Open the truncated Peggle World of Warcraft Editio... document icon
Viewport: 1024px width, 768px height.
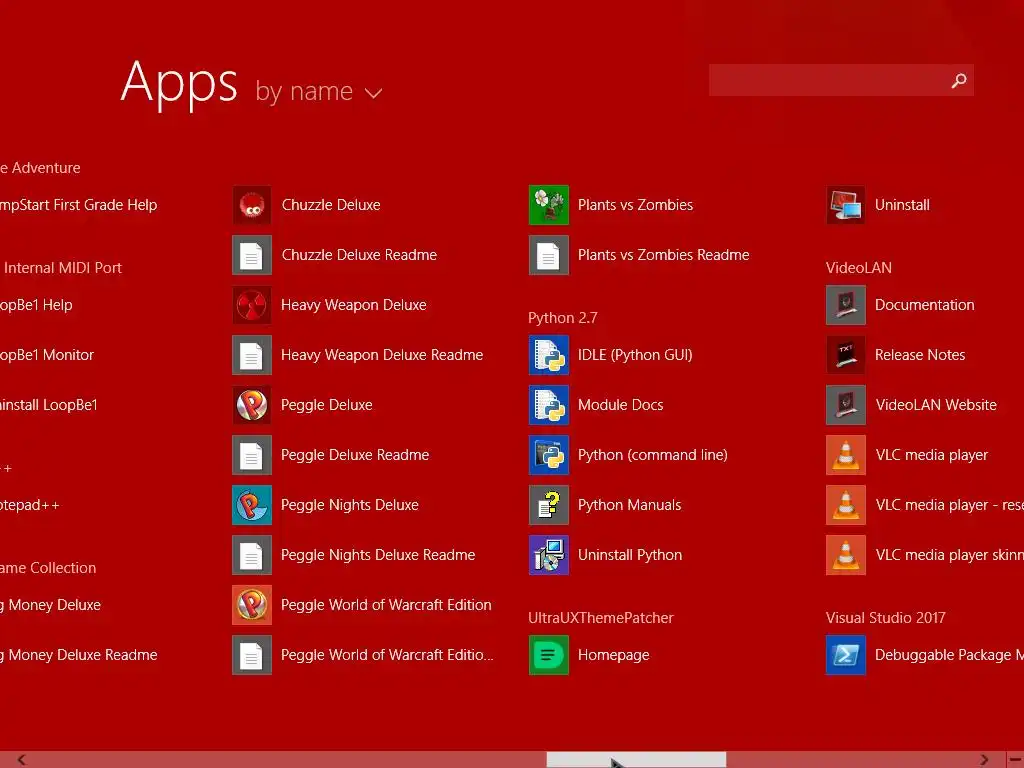pyautogui.click(x=251, y=655)
